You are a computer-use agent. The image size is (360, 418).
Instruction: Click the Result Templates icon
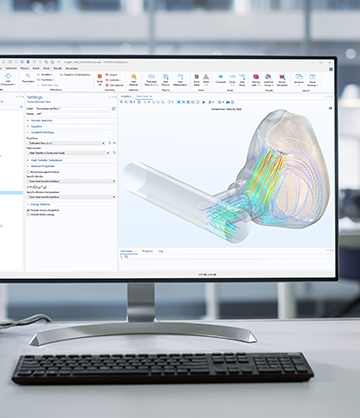[282, 80]
